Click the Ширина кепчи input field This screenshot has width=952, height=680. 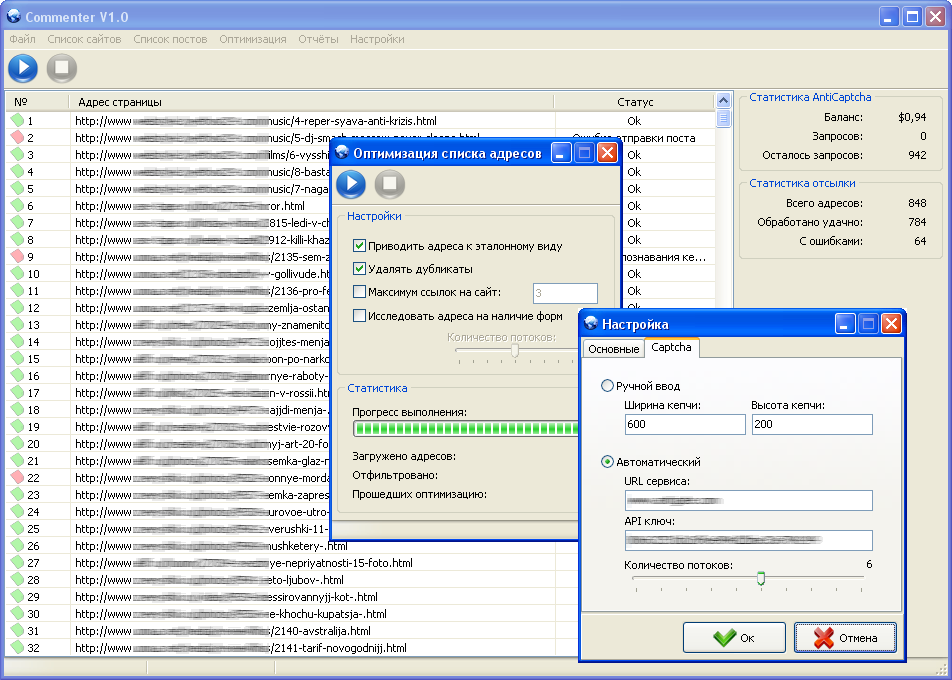pos(685,425)
